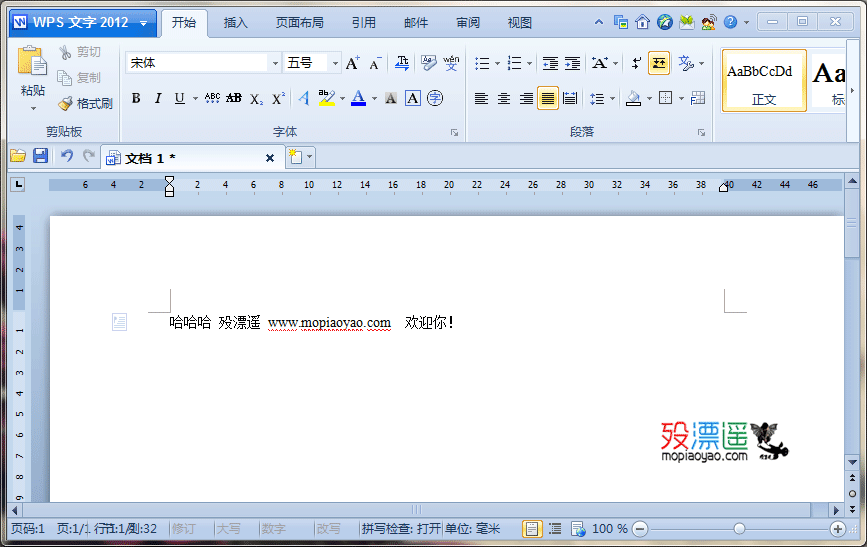Toggle 修订 track changes in status bar
The width and height of the screenshot is (867, 547).
(184, 529)
